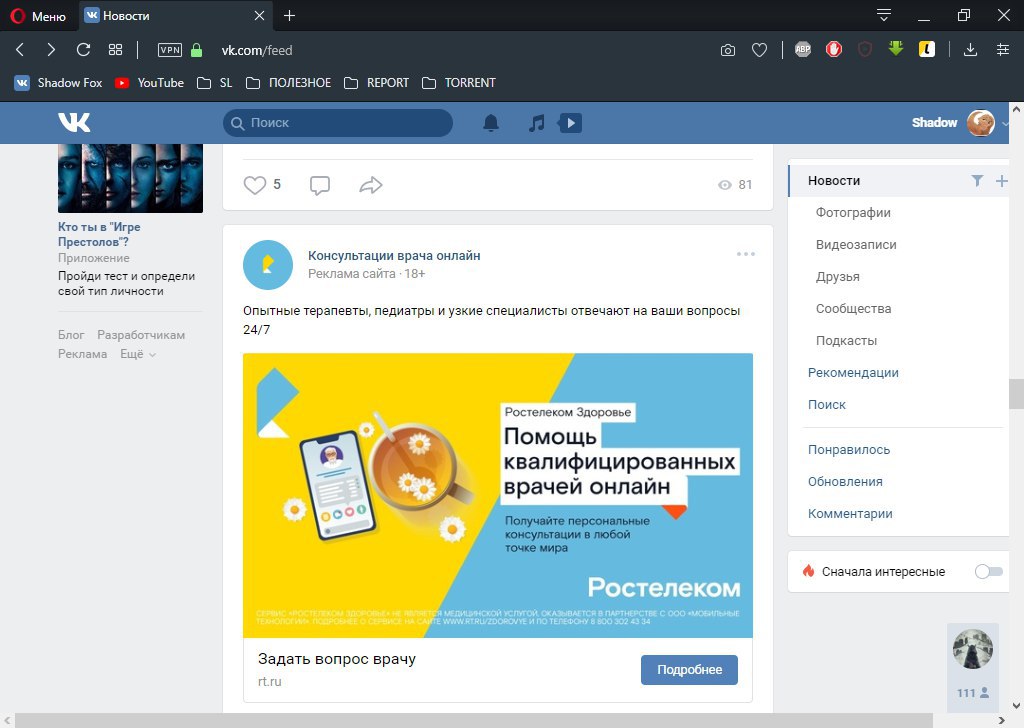Open the dark red shield extension

pyautogui.click(x=865, y=49)
